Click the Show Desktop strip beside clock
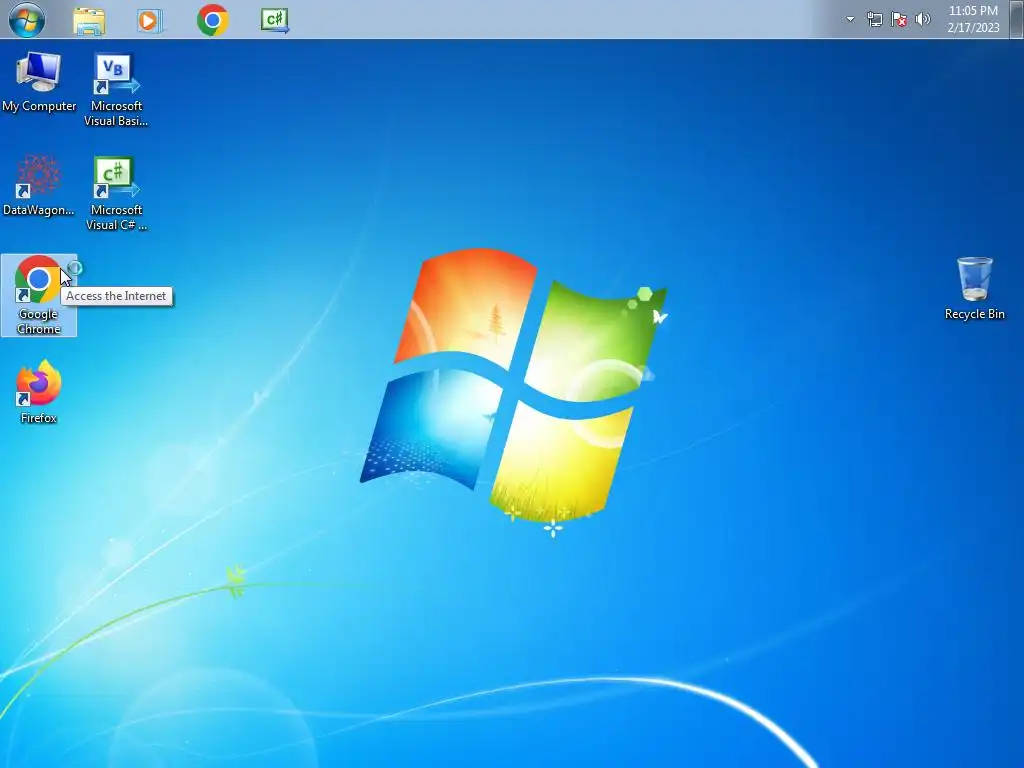 (x=1016, y=19)
